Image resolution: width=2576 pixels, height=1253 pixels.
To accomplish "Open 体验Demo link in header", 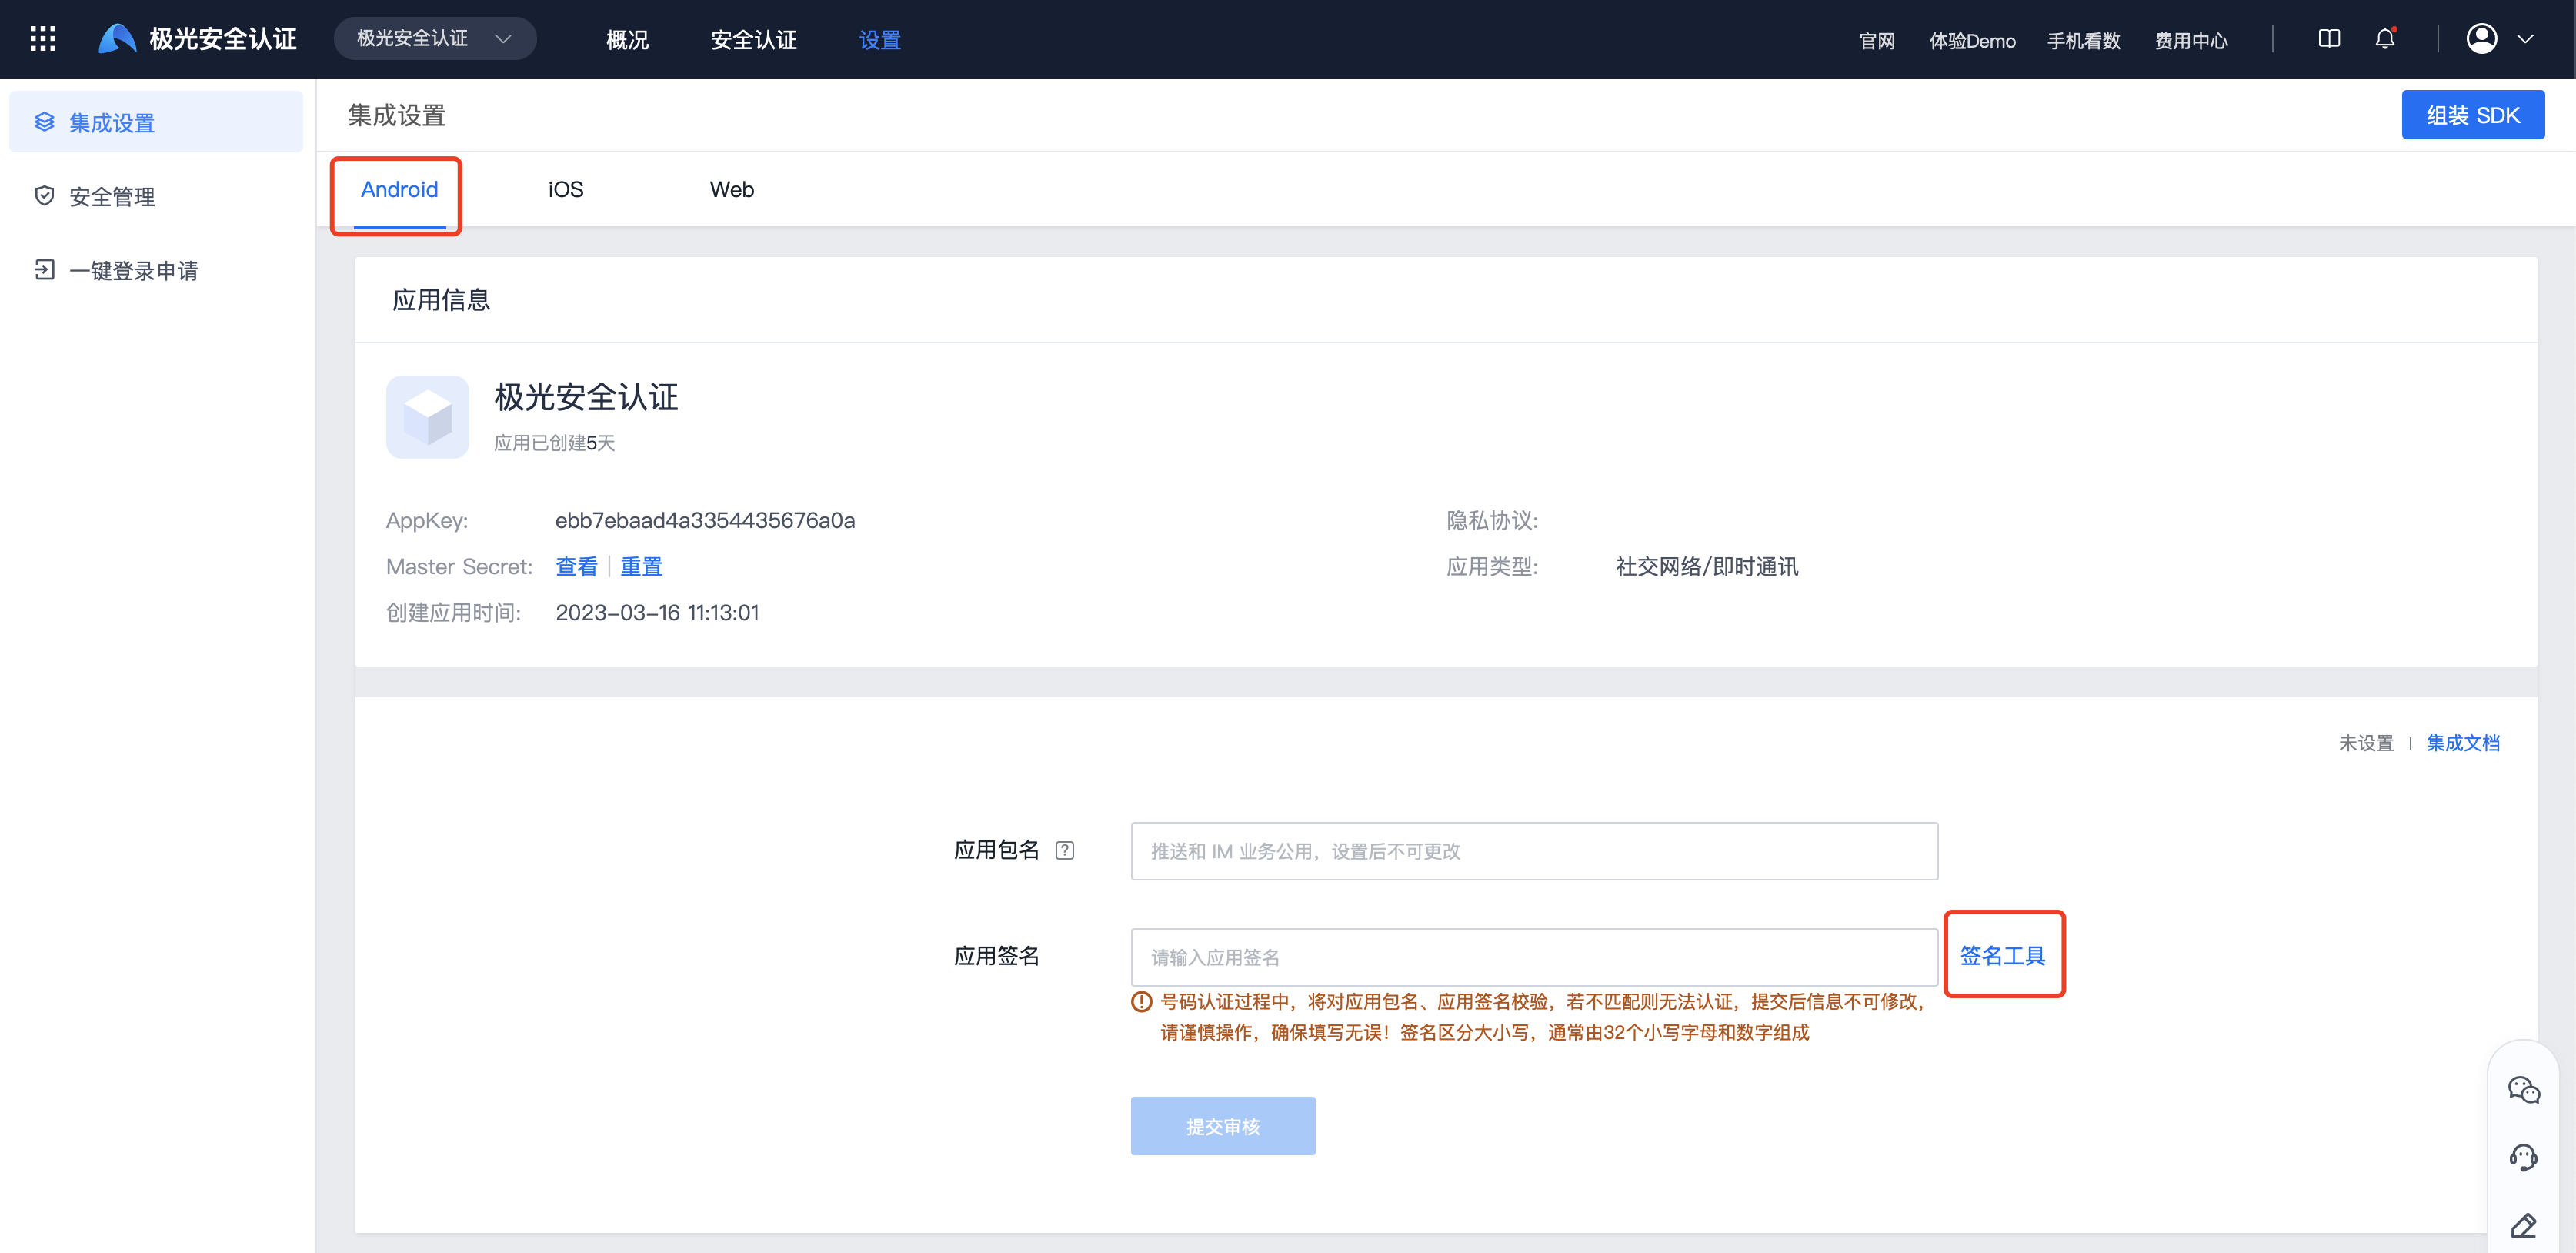I will [1972, 41].
